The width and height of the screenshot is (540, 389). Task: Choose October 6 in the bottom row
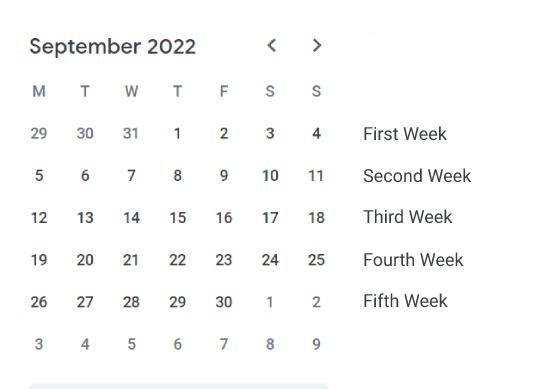(177, 344)
